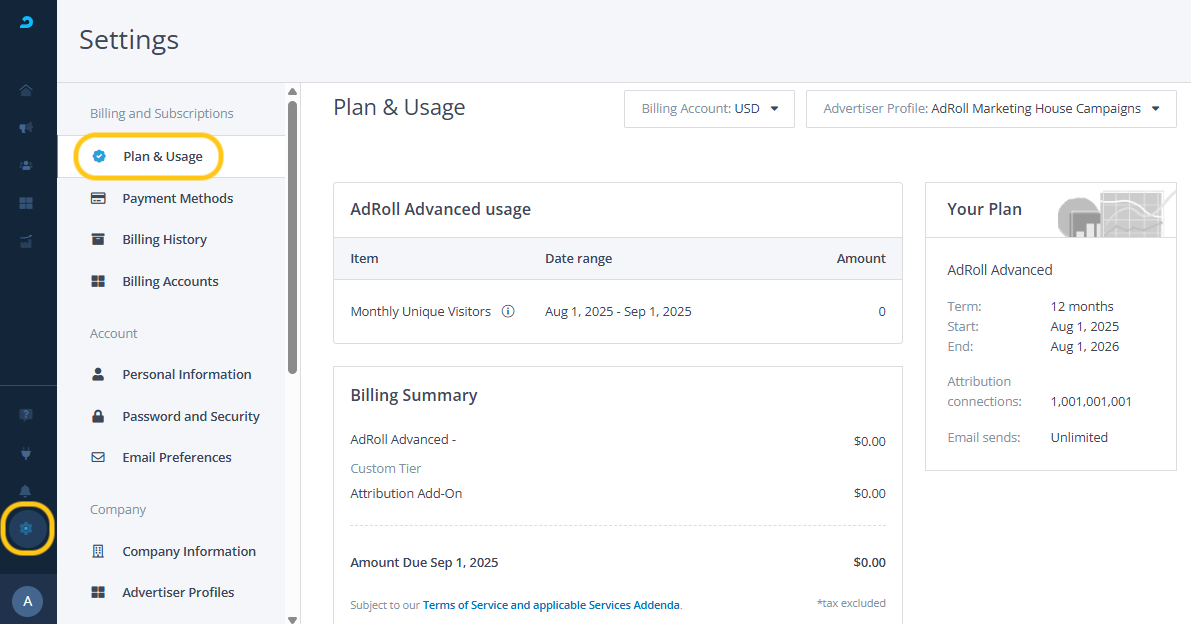The width and height of the screenshot is (1191, 624).
Task: Expand the Billing Account USD dropdown
Action: coord(709,109)
